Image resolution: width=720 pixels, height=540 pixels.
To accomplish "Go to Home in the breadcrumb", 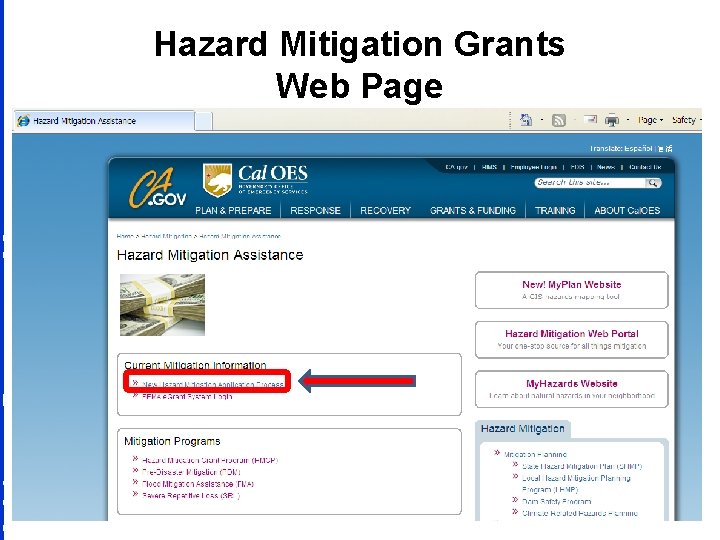I will pyautogui.click(x=125, y=236).
